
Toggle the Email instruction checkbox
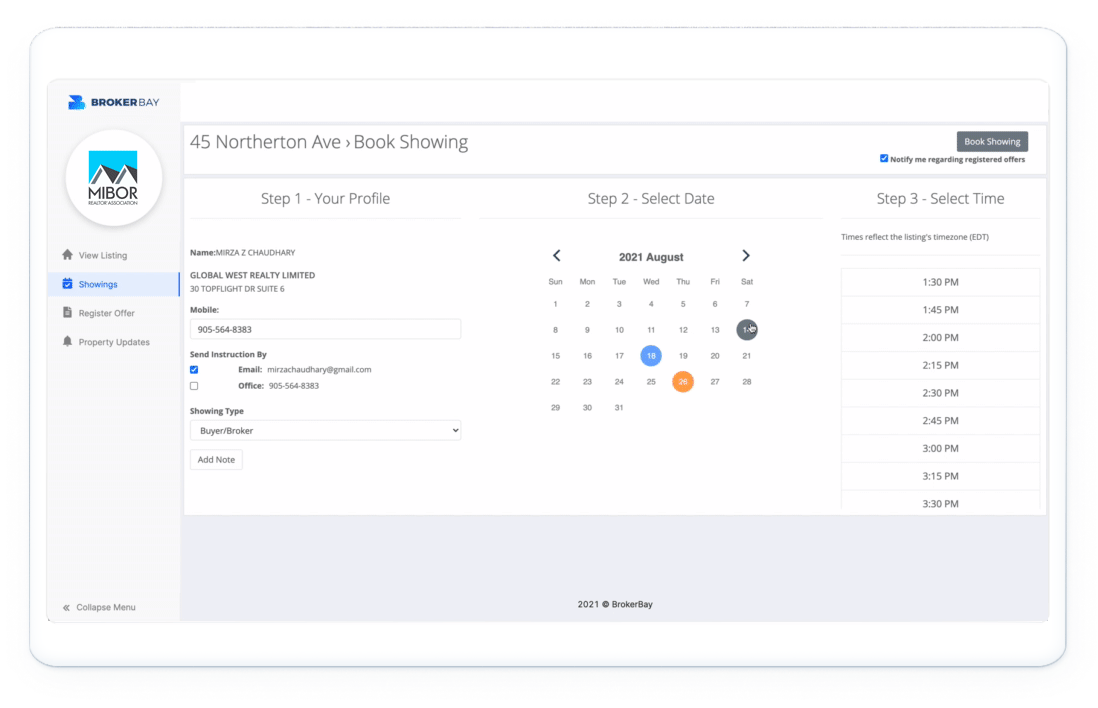pyautogui.click(x=194, y=370)
